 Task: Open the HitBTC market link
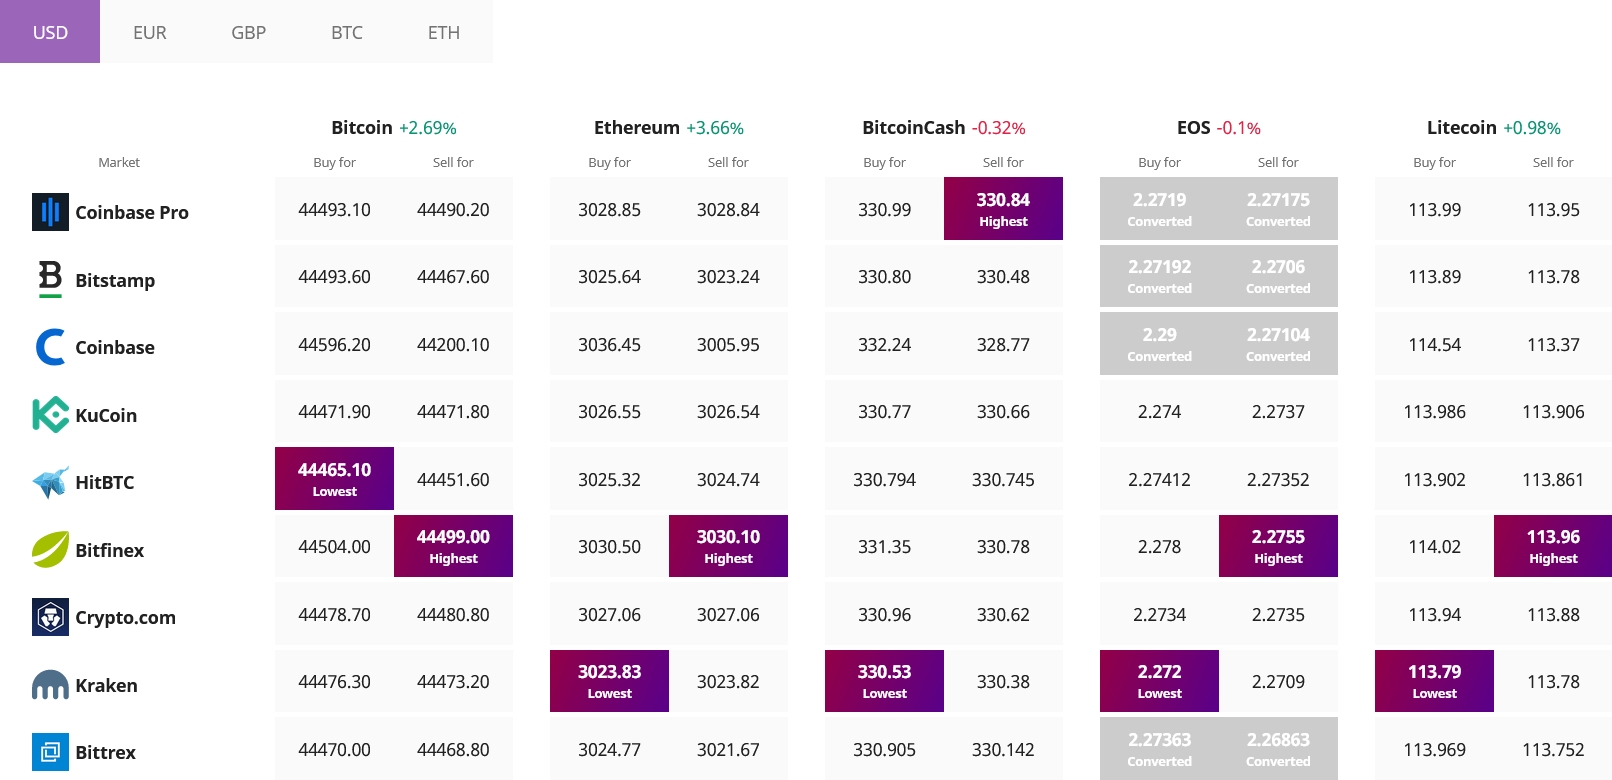[105, 482]
